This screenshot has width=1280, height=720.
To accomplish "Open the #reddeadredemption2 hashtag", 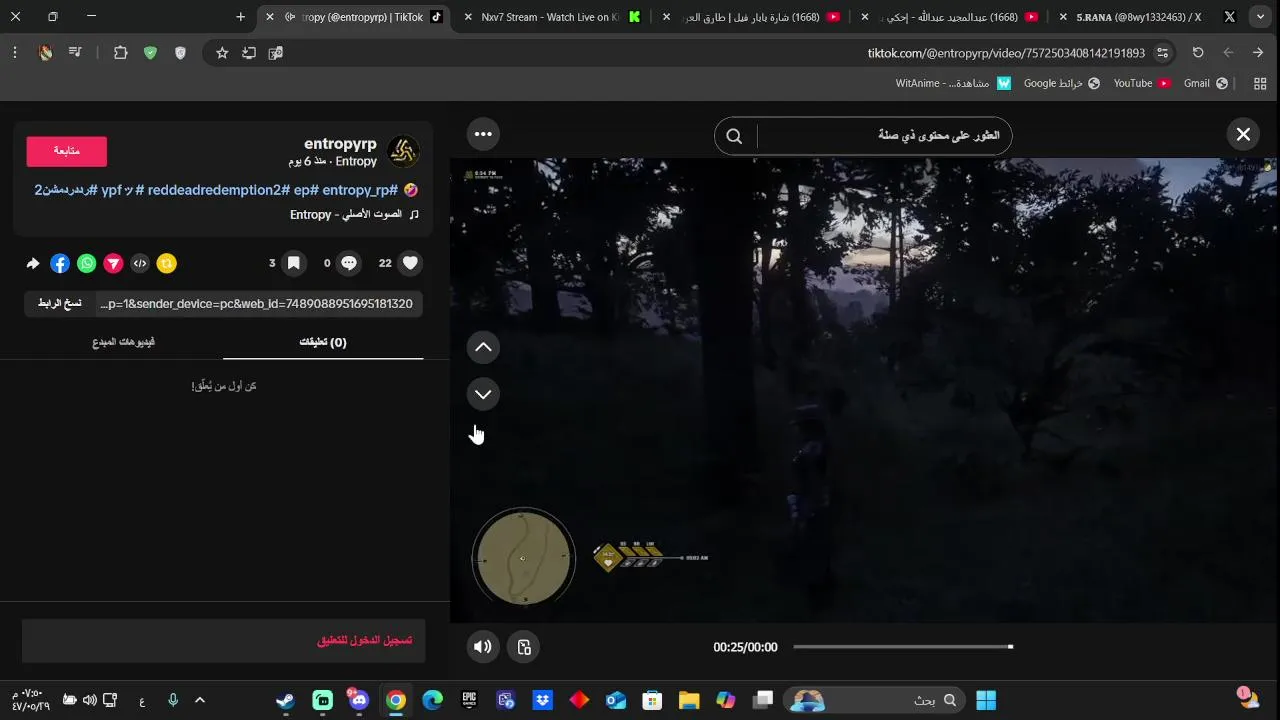I will [219, 190].
